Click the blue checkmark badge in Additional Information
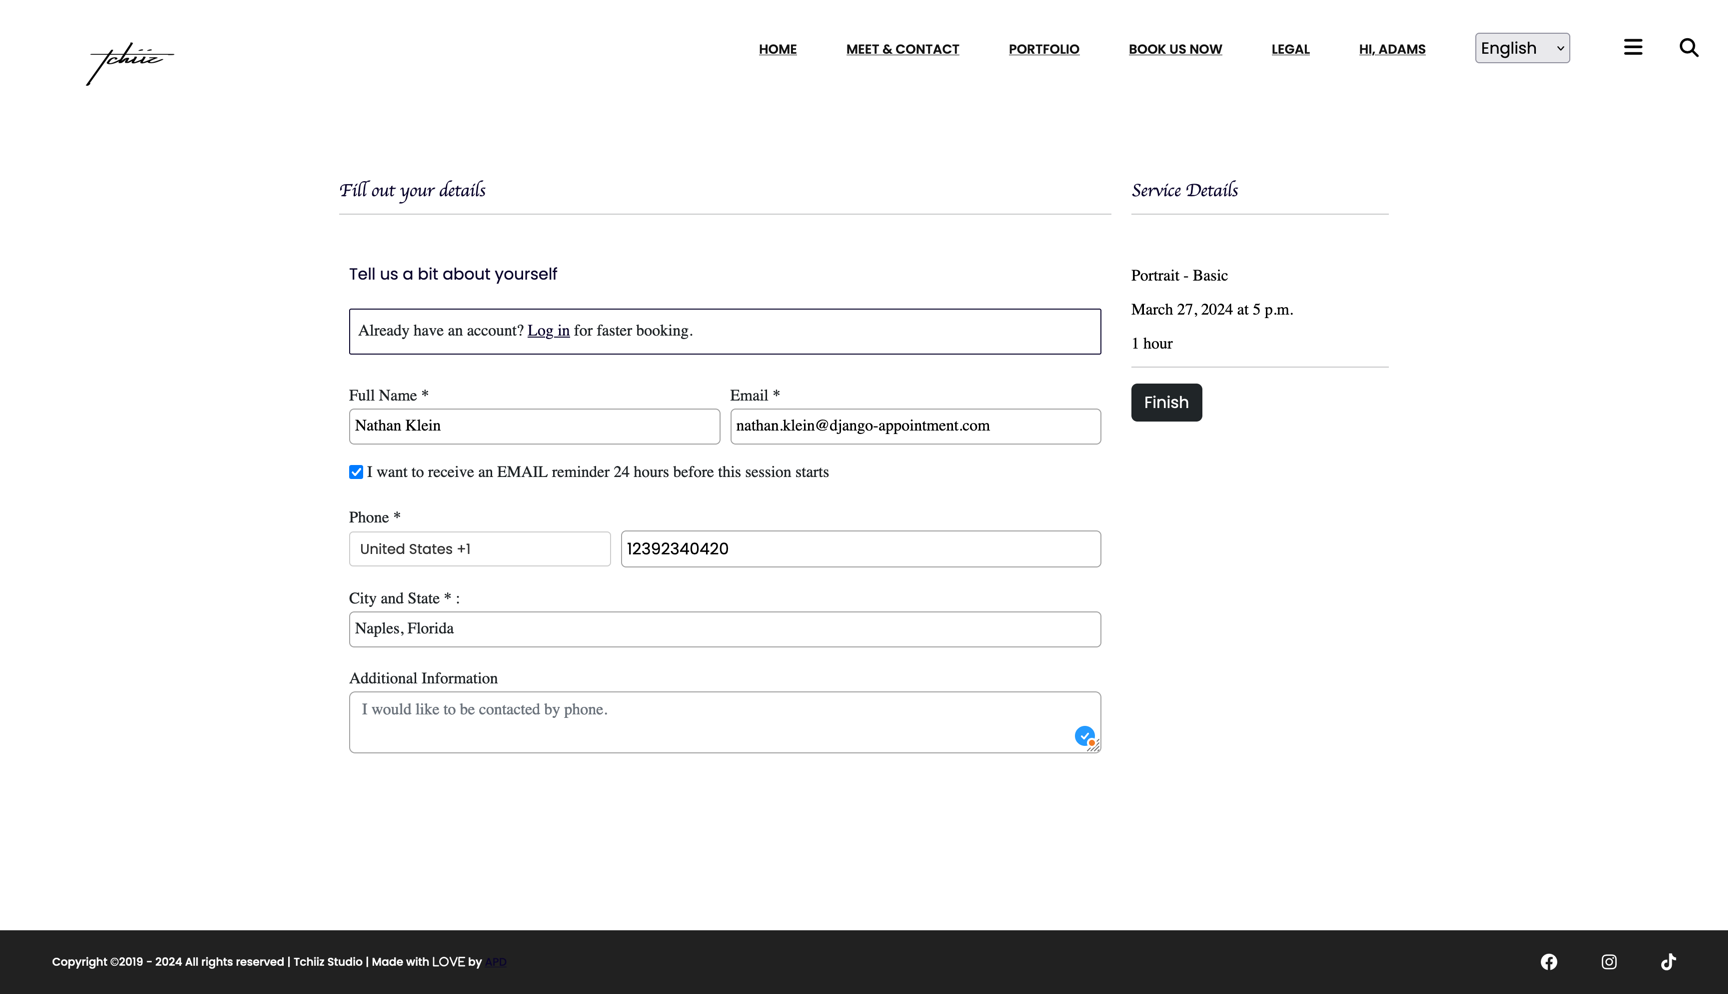 click(1085, 736)
